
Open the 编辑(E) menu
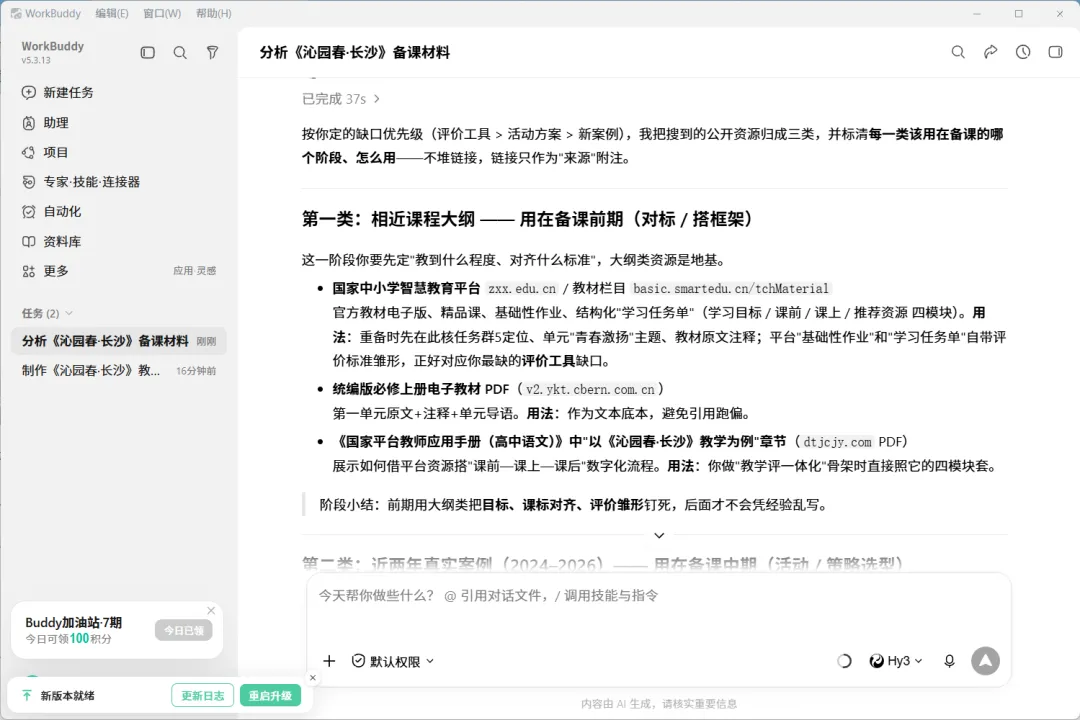coord(112,13)
